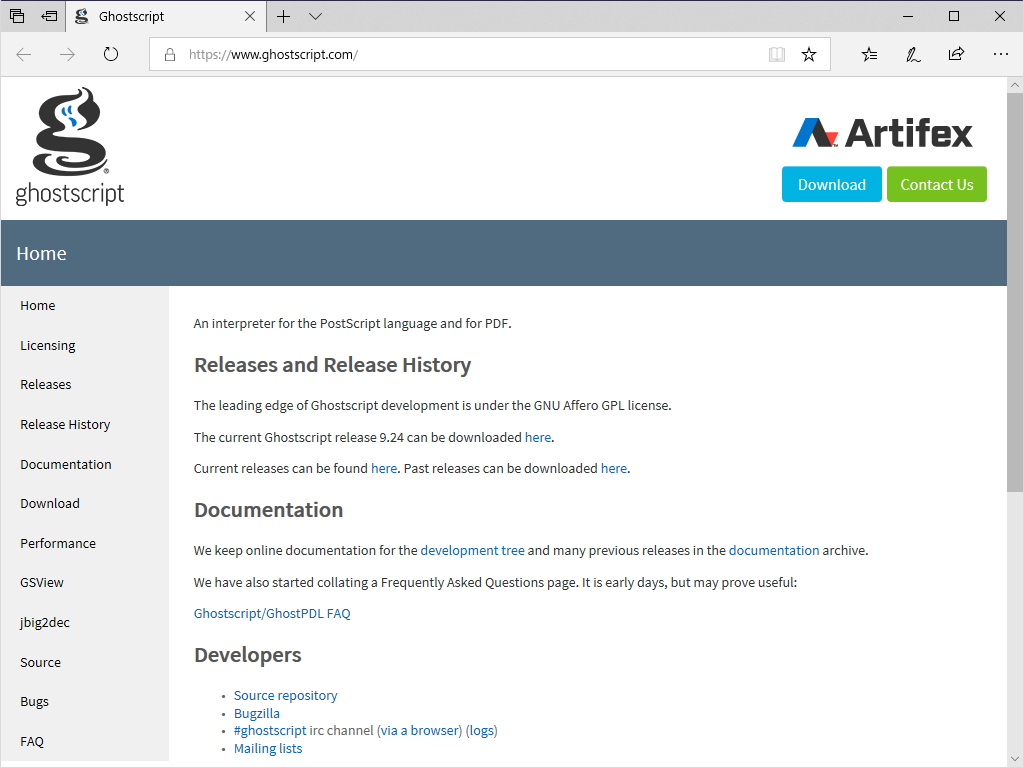The image size is (1024, 768).
Task: Open Source in sidebar menu
Action: (x=40, y=662)
